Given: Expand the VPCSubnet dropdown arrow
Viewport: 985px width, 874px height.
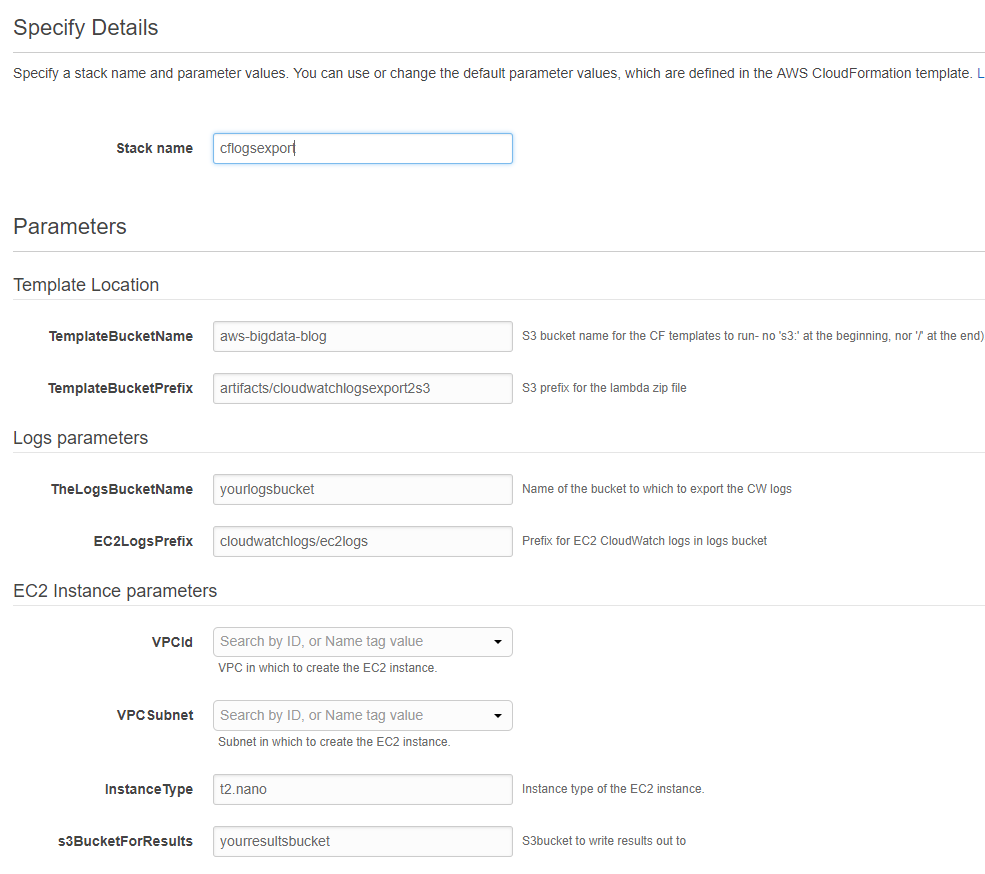Looking at the screenshot, I should [498, 716].
